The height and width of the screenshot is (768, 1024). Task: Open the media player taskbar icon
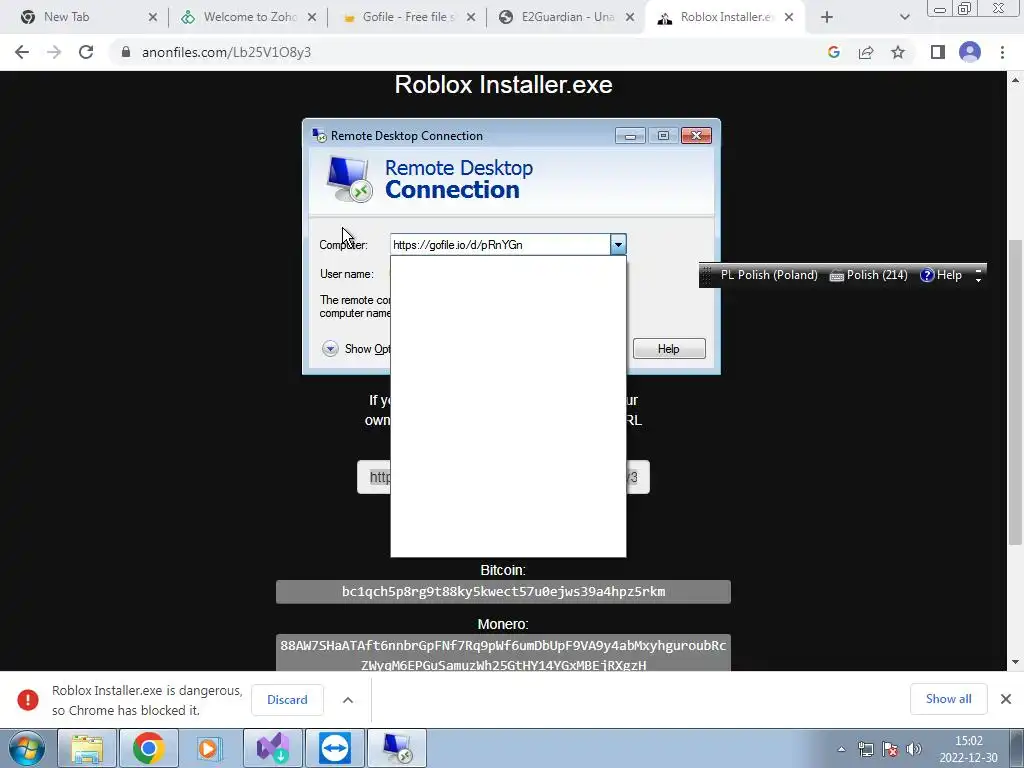[210, 748]
